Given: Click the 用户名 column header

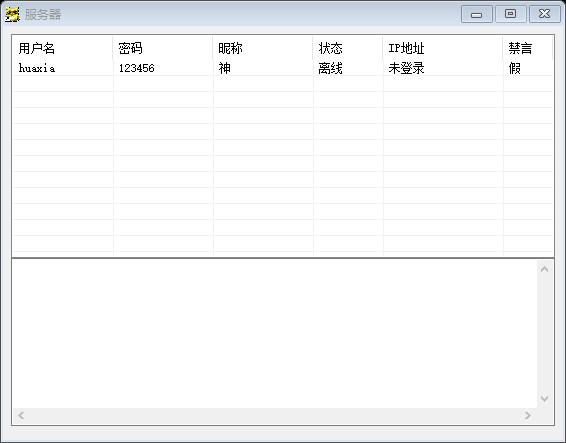Looking at the screenshot, I should [63, 48].
